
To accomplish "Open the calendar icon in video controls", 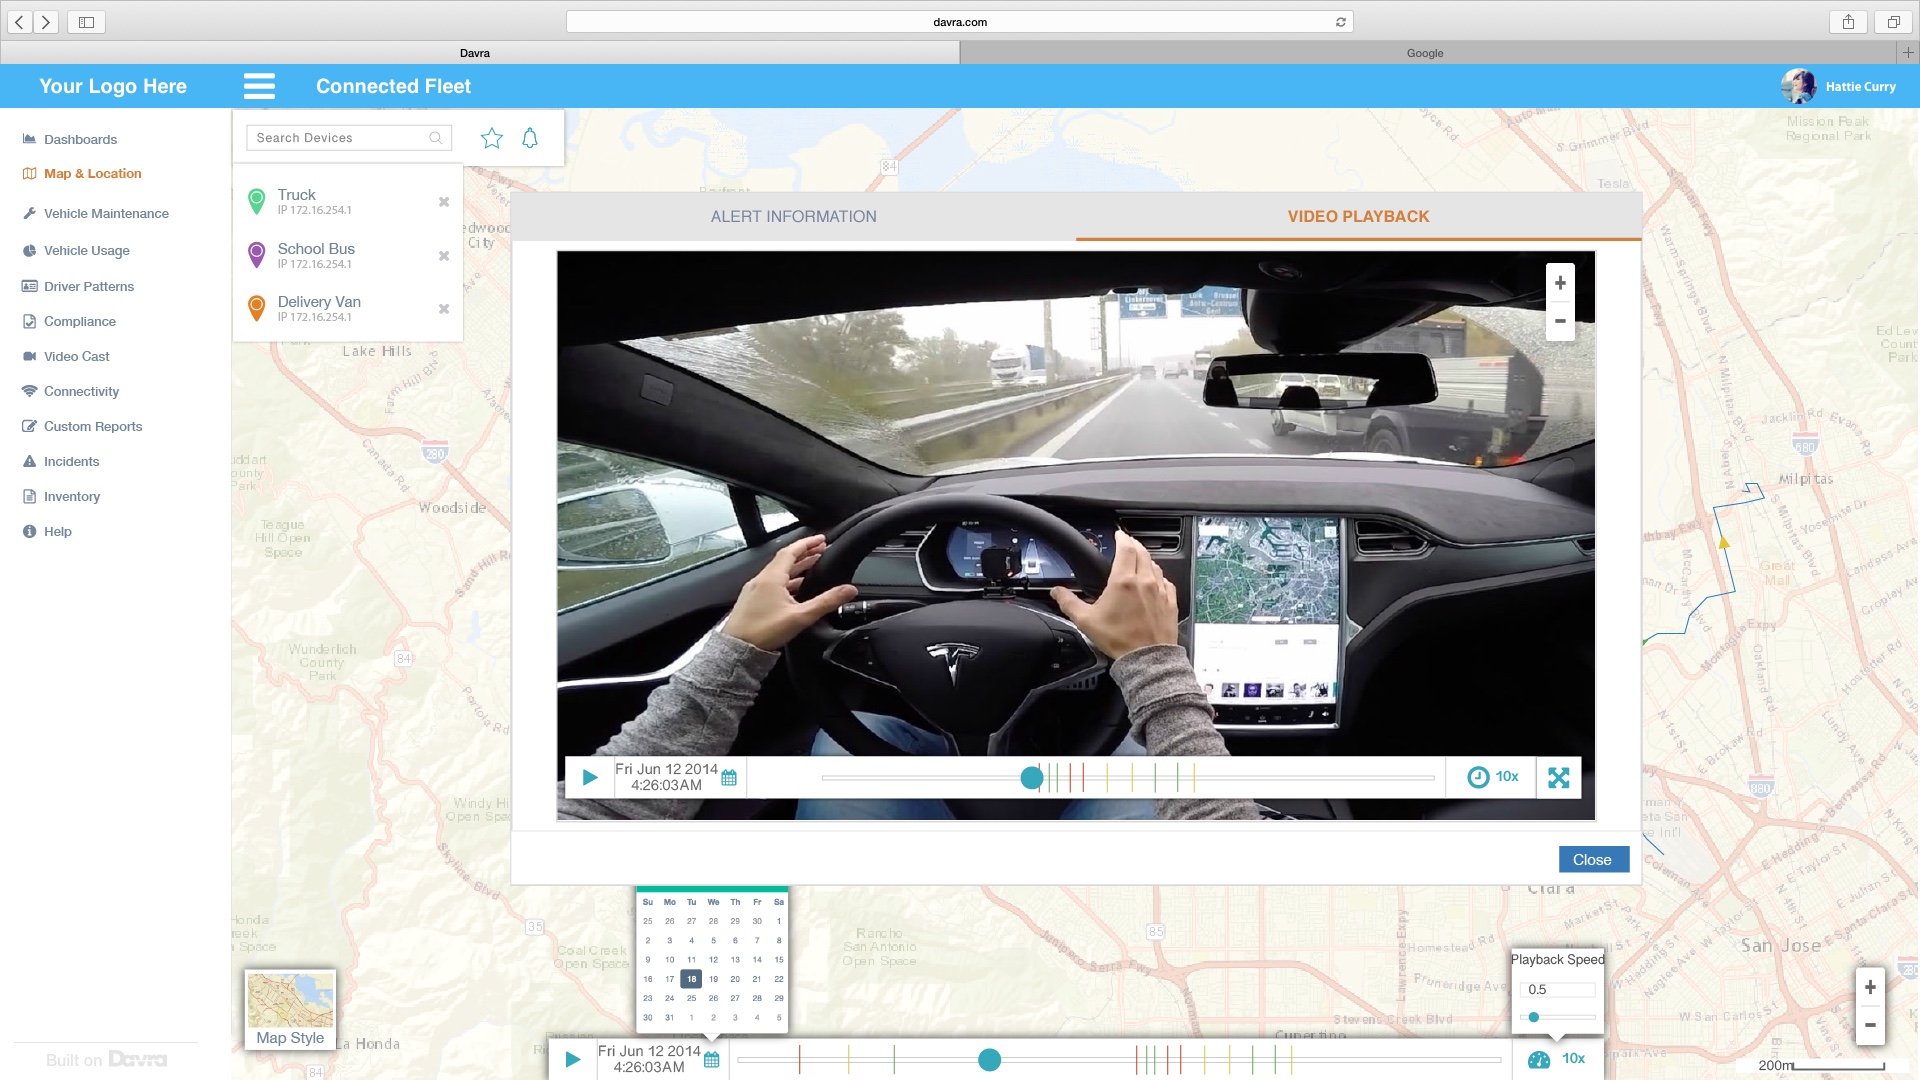I will click(x=729, y=778).
